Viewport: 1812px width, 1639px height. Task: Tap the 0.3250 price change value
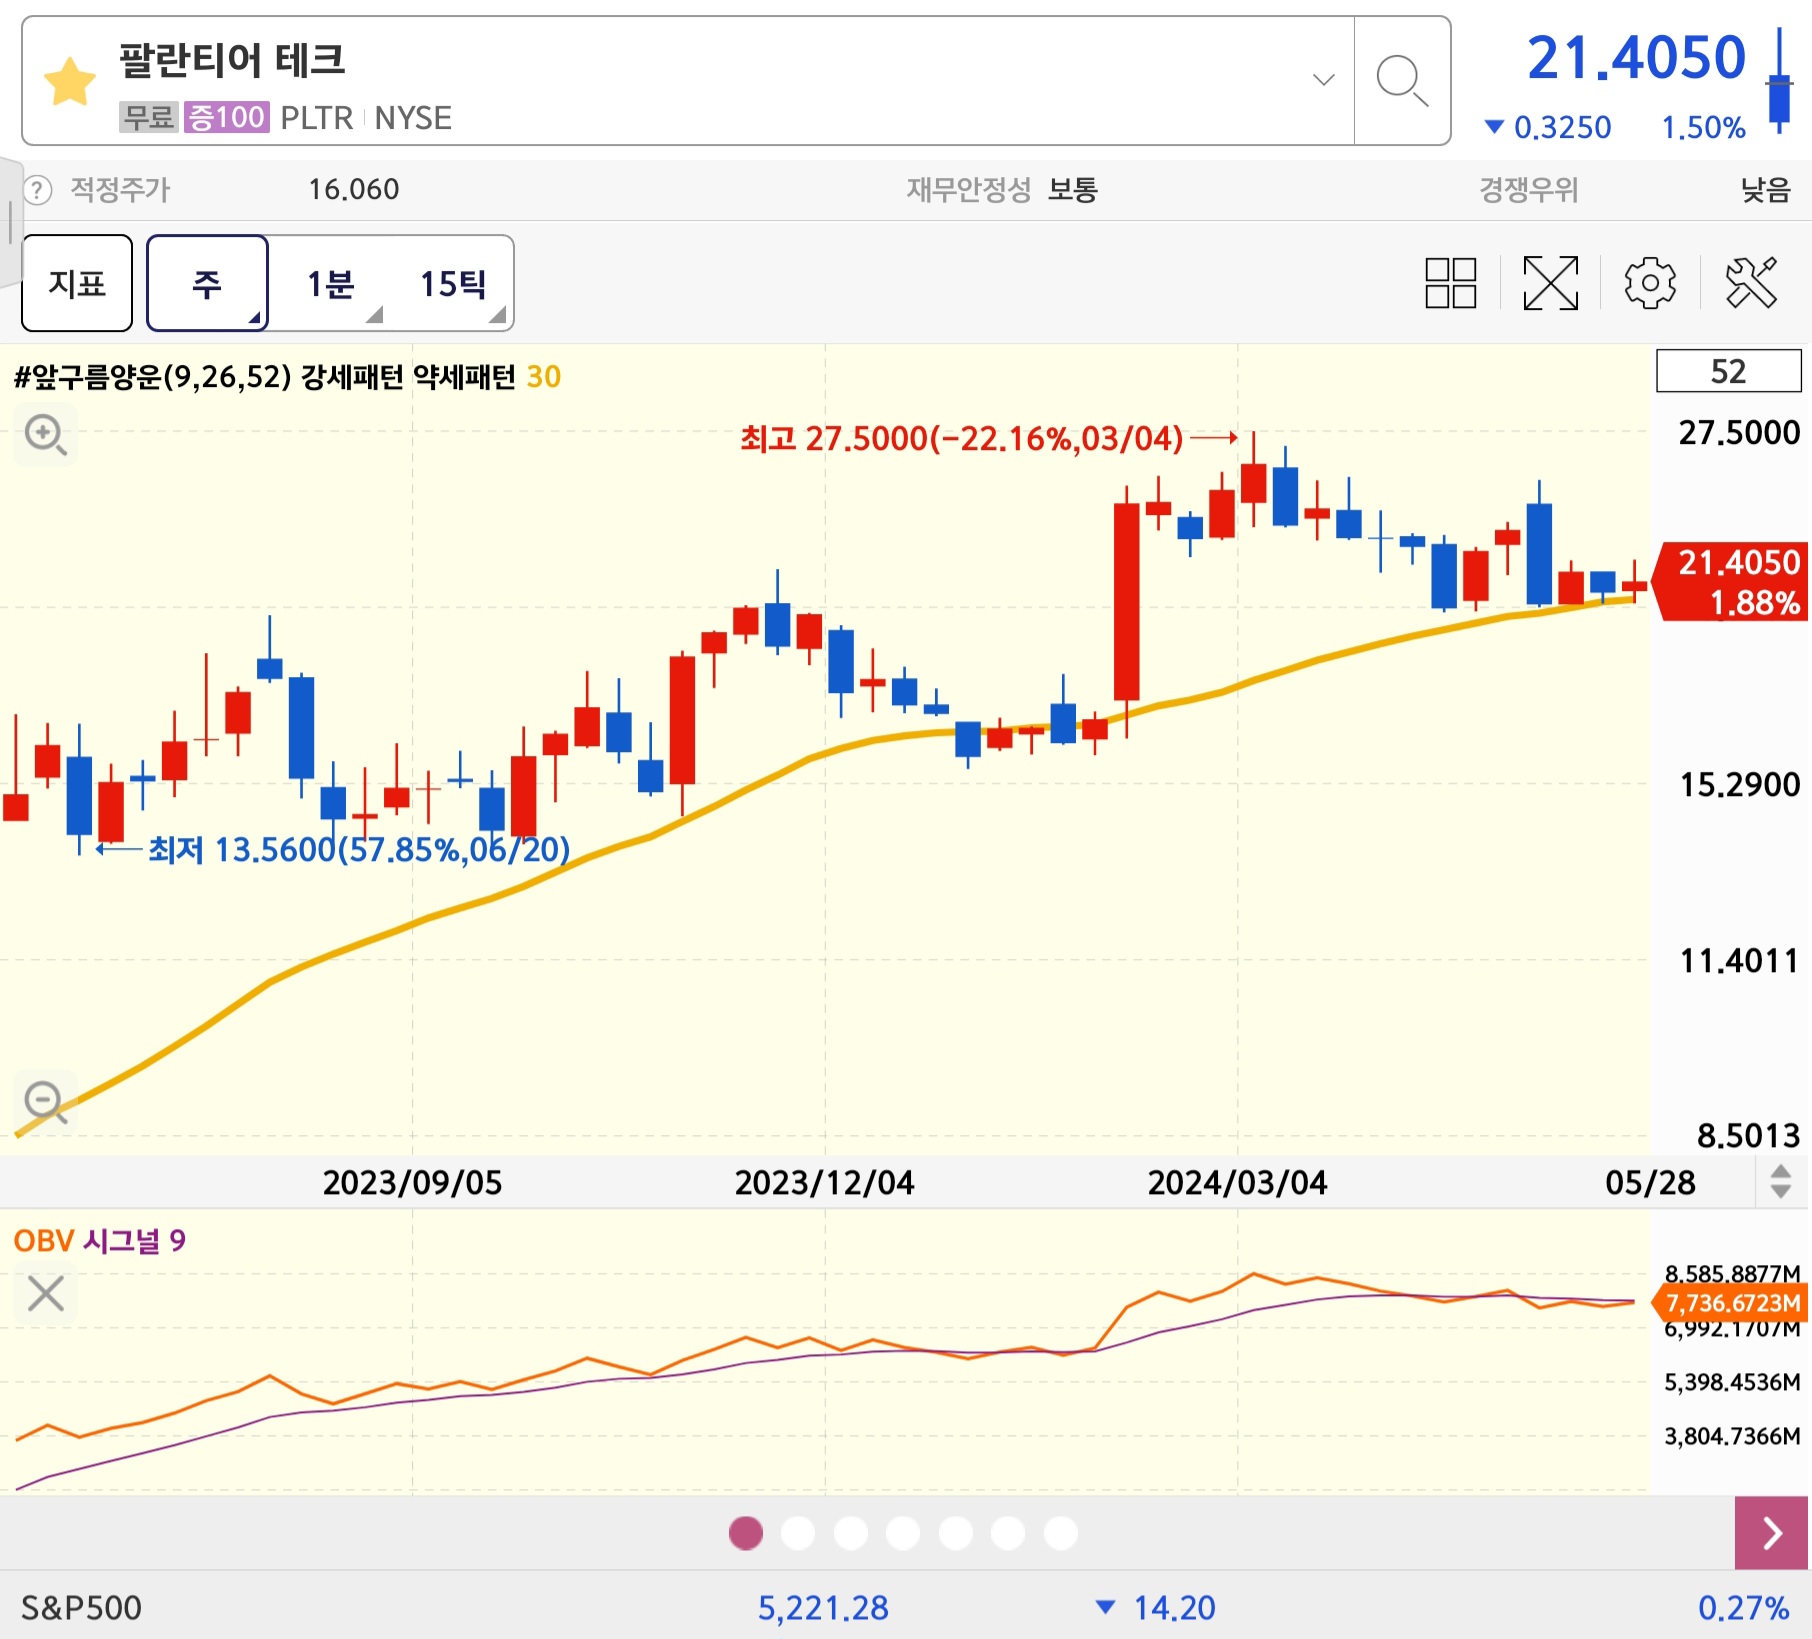[x=1562, y=127]
